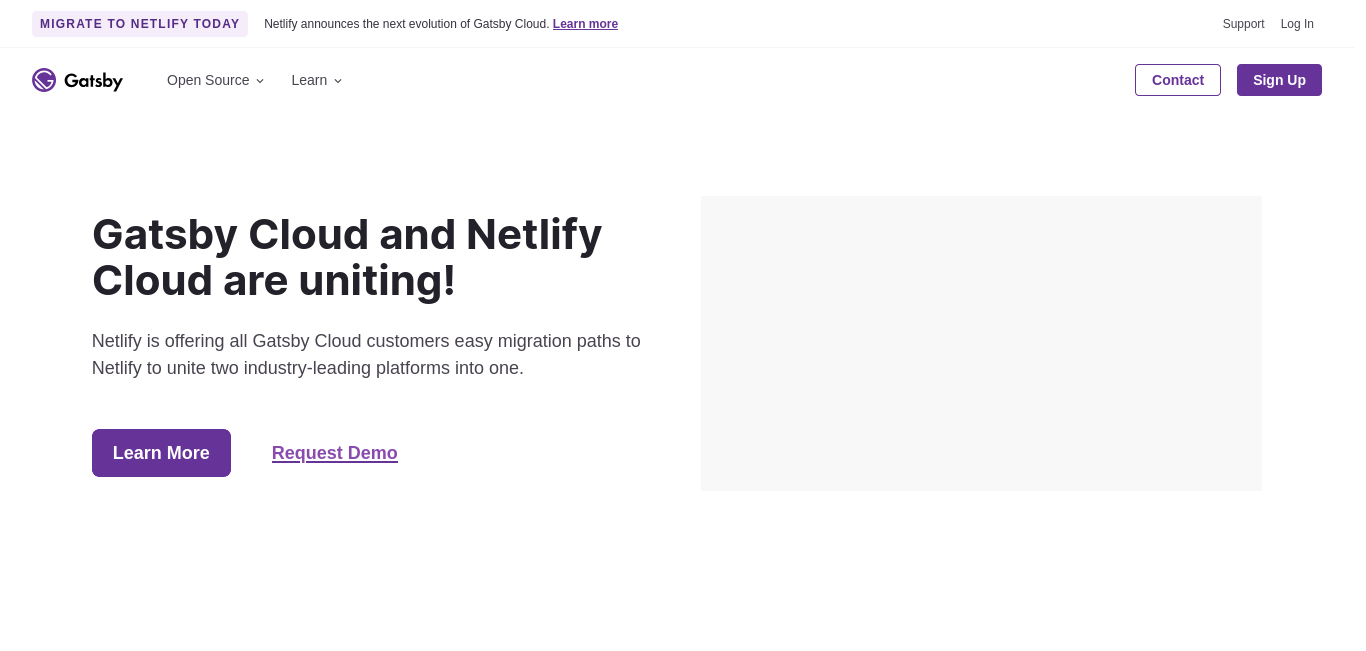
Task: Click the Gatsby logo icon
Action: pos(44,80)
